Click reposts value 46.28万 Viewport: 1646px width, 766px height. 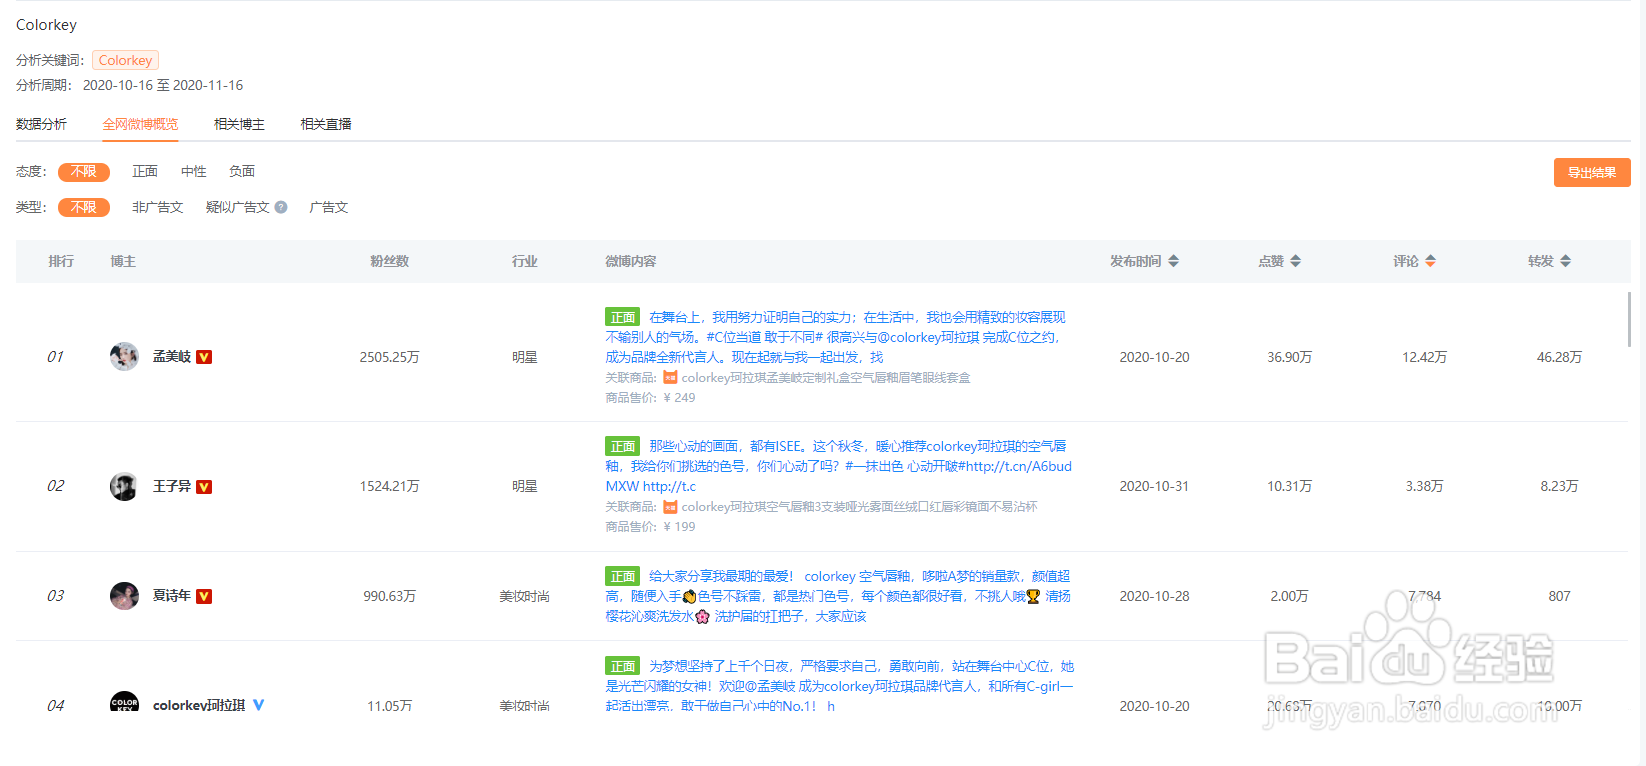(x=1560, y=357)
